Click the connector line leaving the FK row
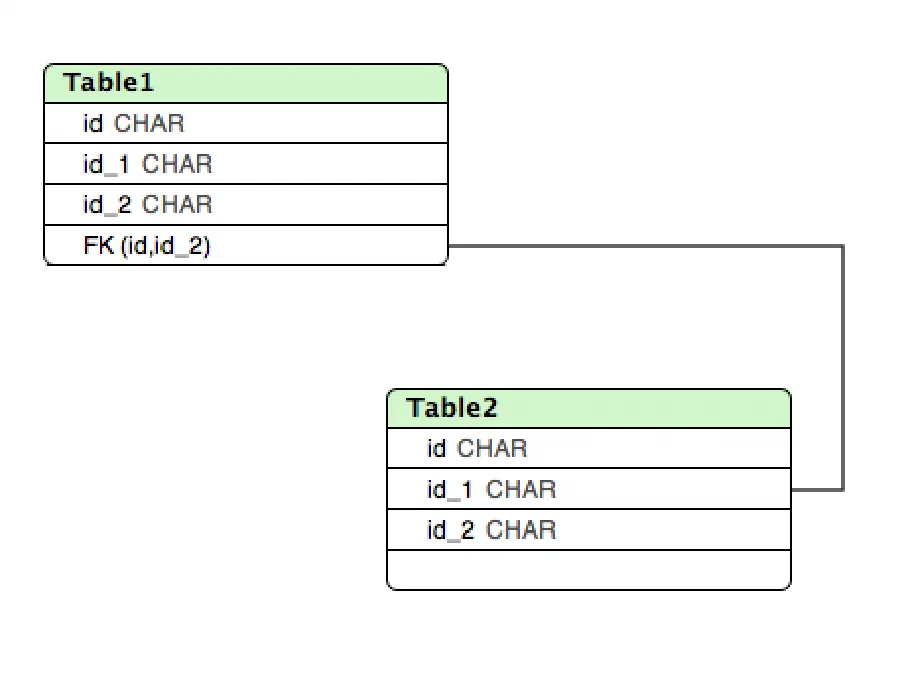The image size is (900, 689). (x=645, y=246)
